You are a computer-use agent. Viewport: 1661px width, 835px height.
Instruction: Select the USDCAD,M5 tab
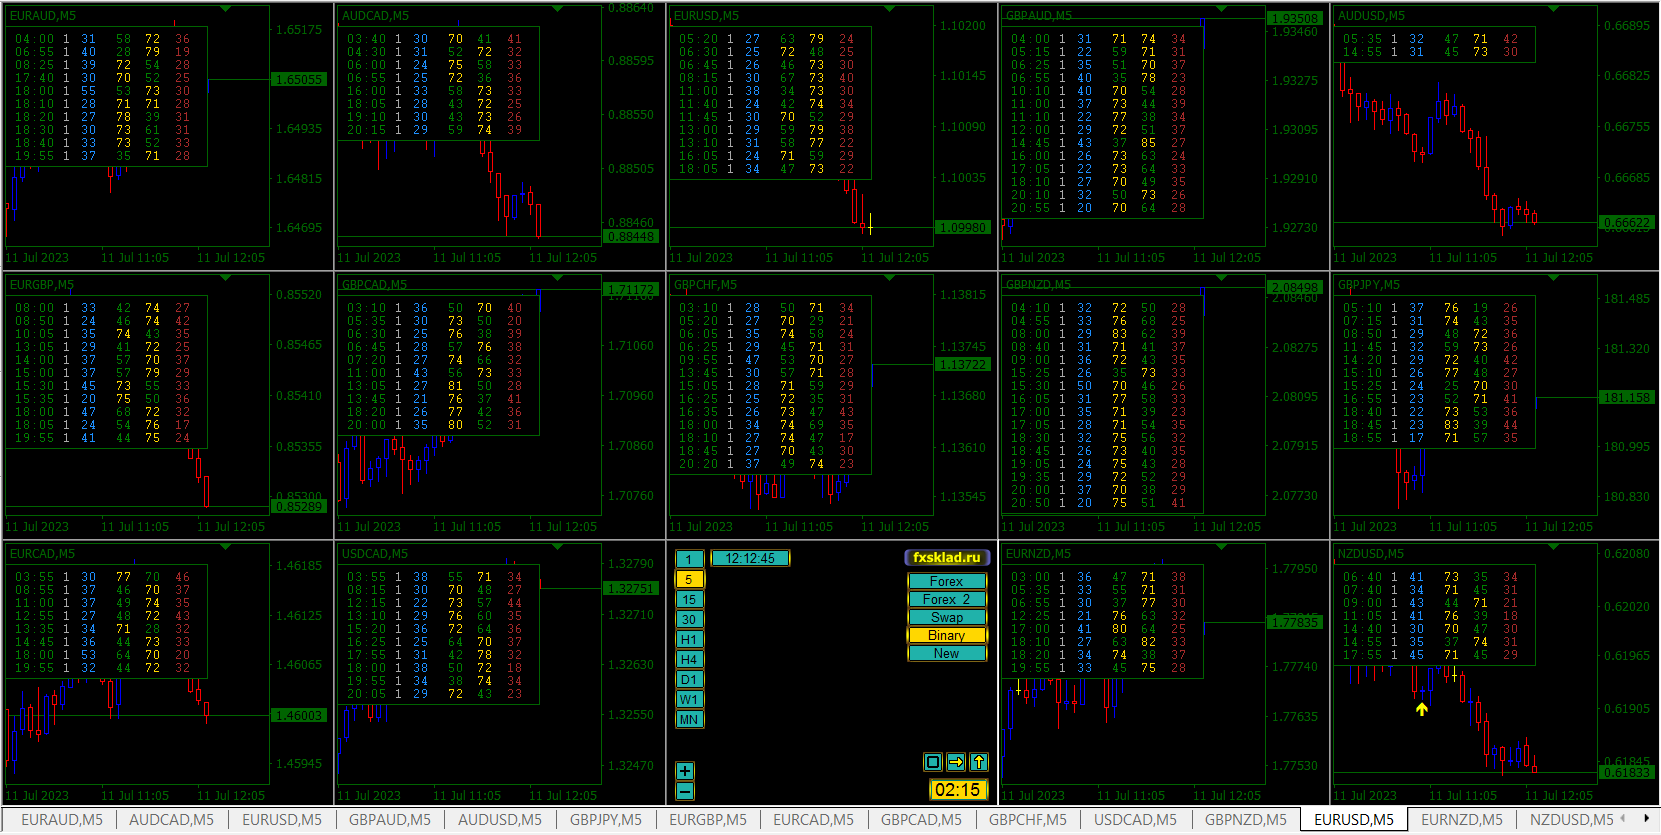(x=1135, y=820)
